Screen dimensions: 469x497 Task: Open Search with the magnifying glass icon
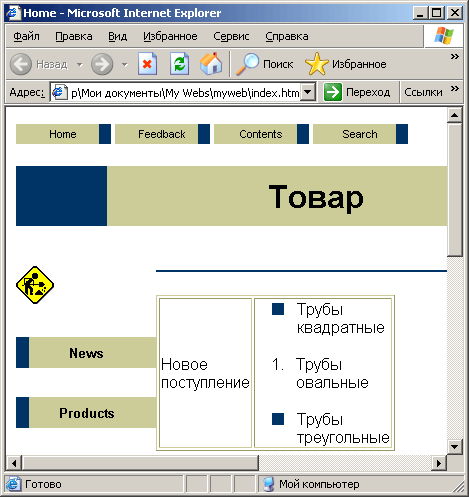(248, 64)
